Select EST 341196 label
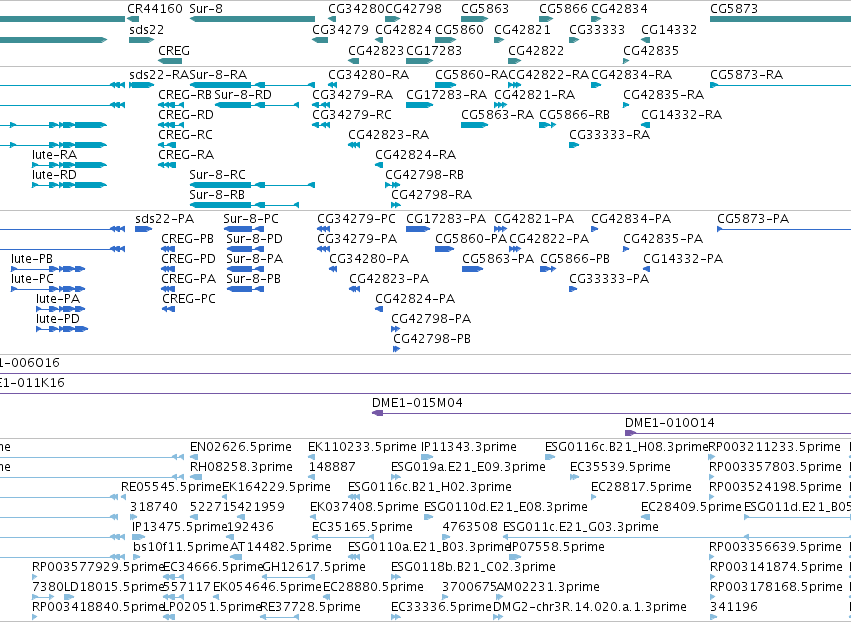 pyautogui.click(x=734, y=606)
